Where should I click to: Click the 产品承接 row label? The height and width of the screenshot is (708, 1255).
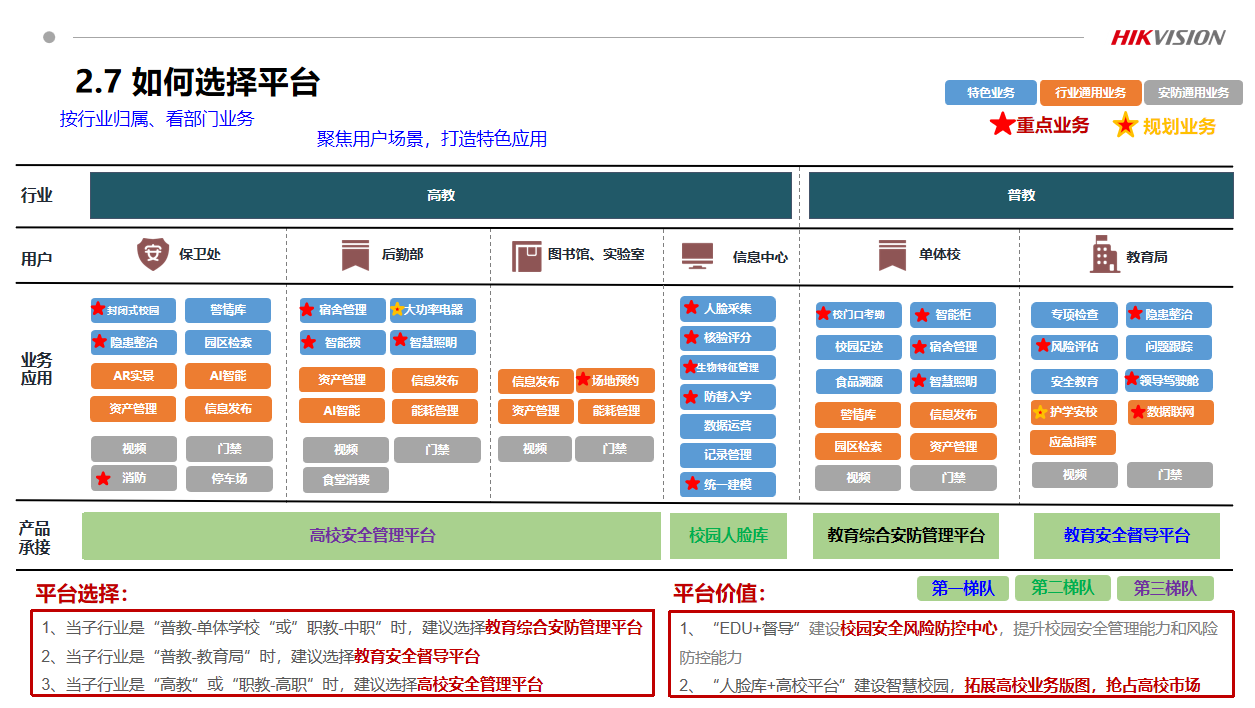(34, 538)
